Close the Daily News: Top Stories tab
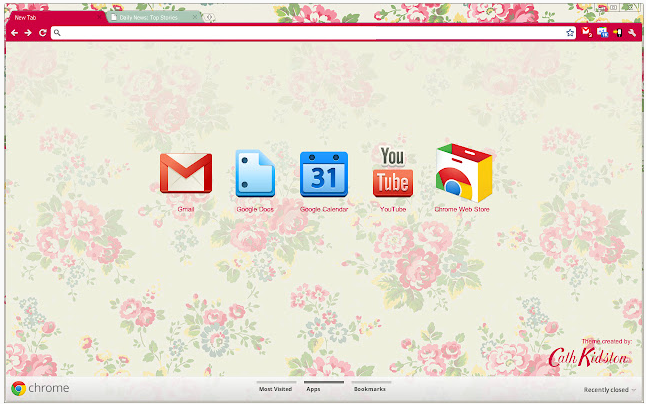Viewport: 646px width, 404px height. coord(195,17)
